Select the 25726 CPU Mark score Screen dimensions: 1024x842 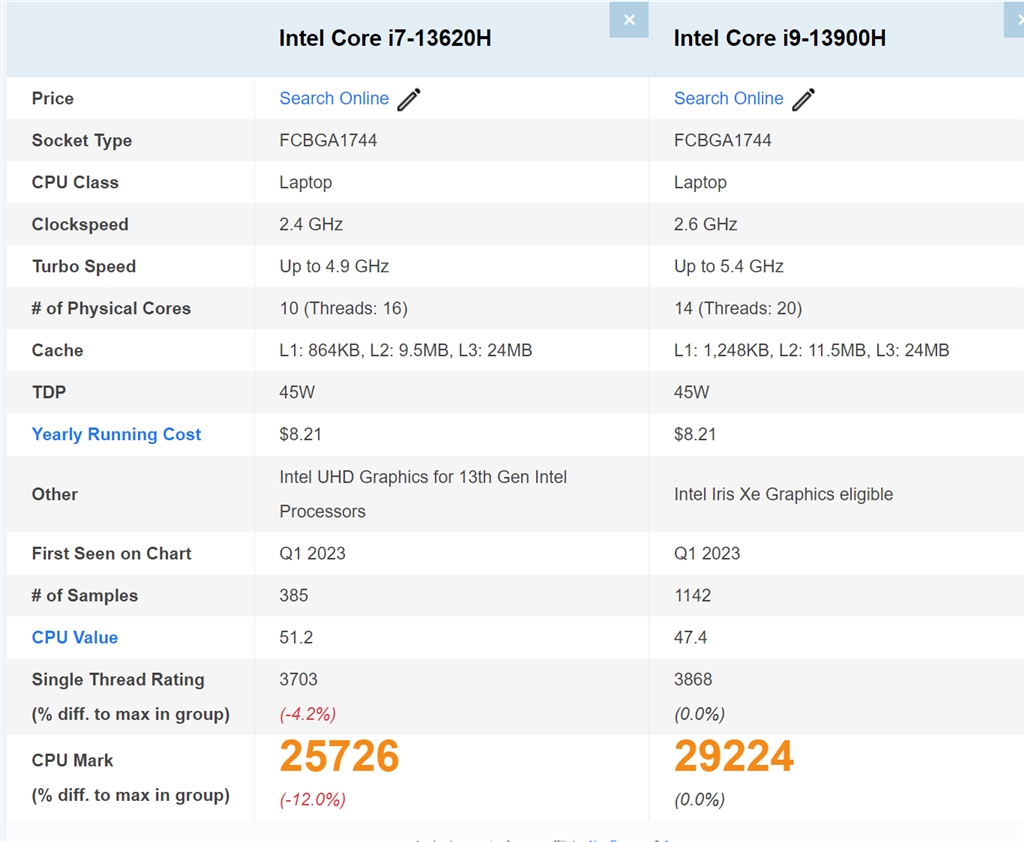[x=339, y=756]
